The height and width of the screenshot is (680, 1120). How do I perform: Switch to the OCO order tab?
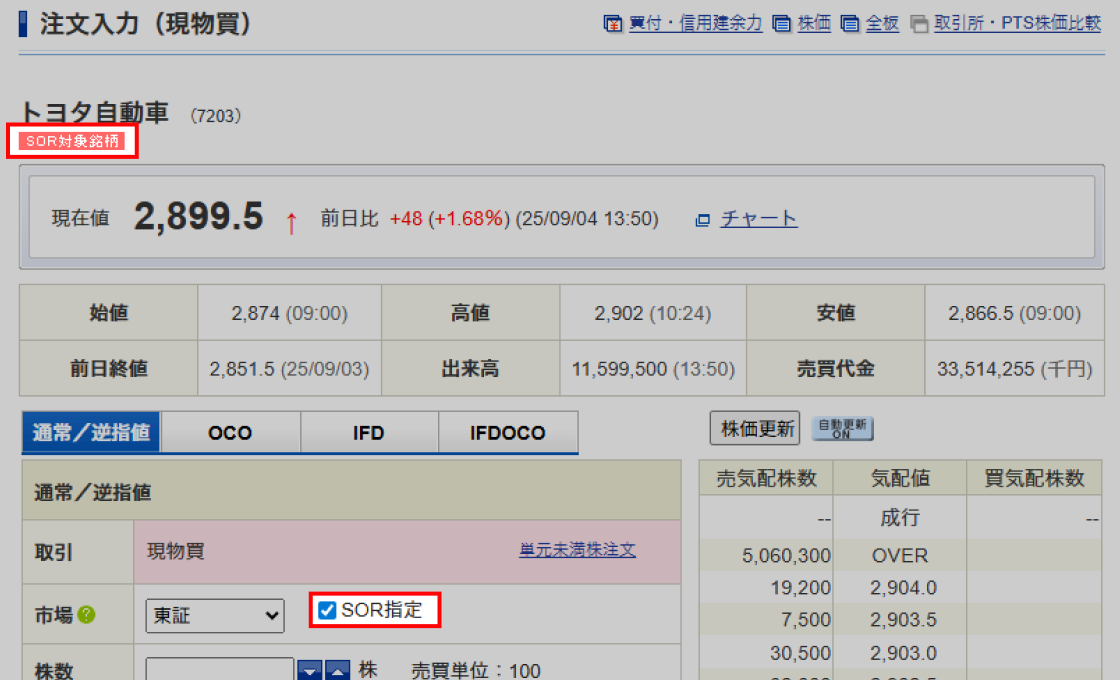pyautogui.click(x=230, y=433)
